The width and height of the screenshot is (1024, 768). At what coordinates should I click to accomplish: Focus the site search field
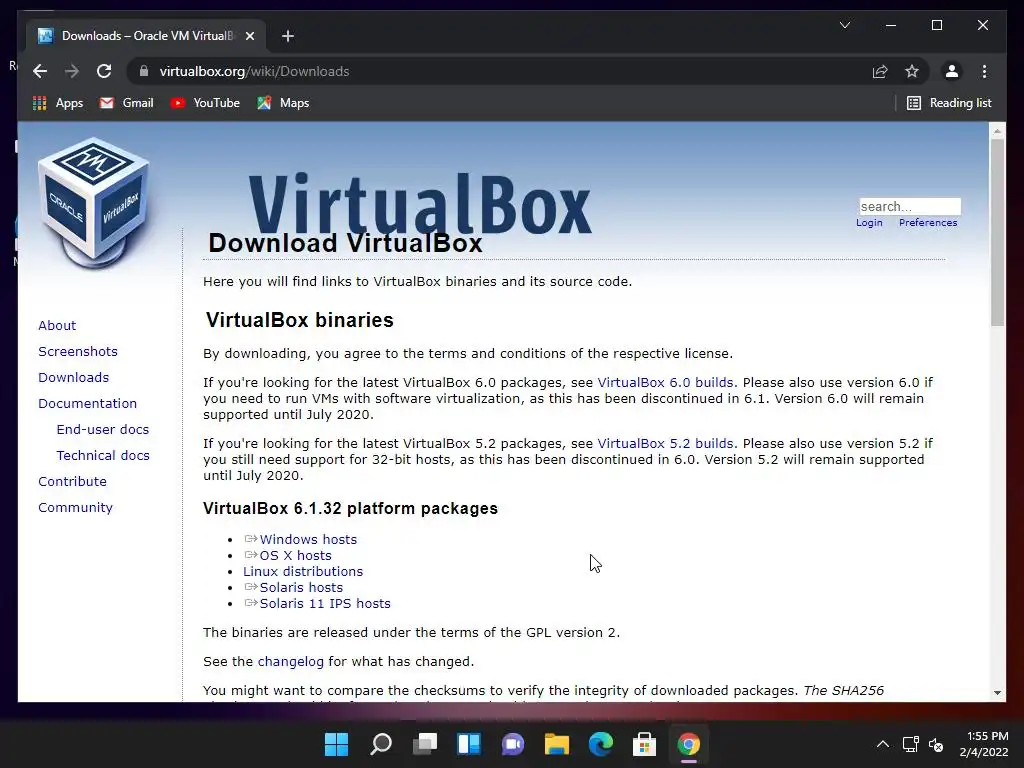point(910,206)
